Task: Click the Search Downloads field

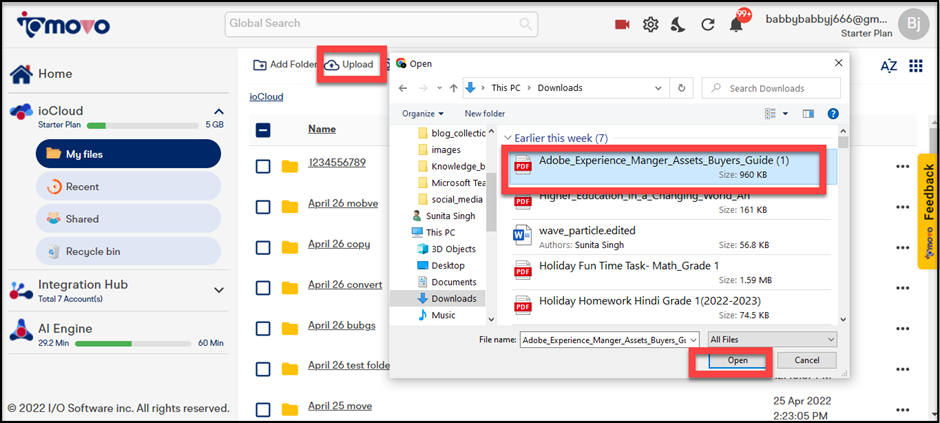Action: (x=771, y=88)
